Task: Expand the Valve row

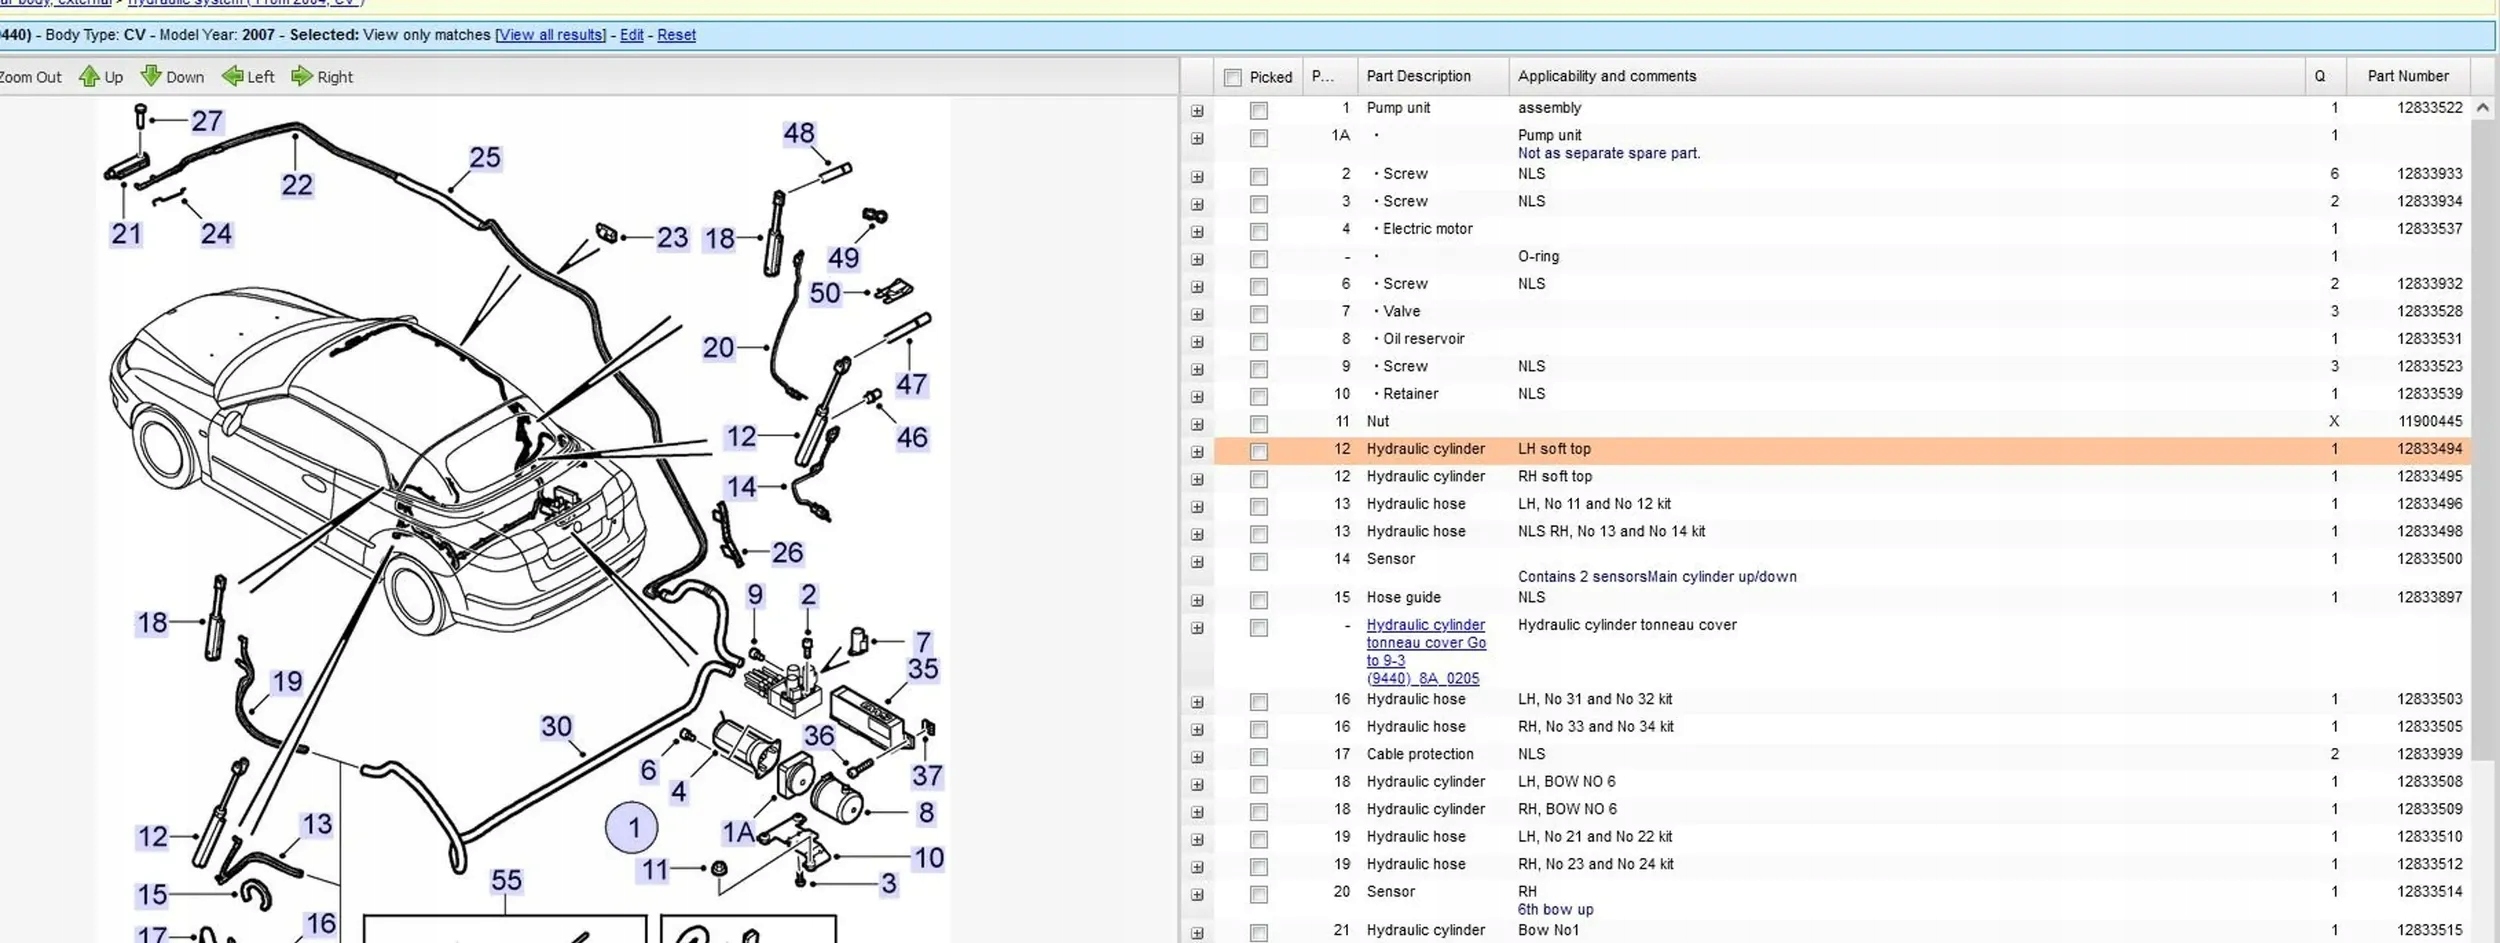Action: point(1197,315)
